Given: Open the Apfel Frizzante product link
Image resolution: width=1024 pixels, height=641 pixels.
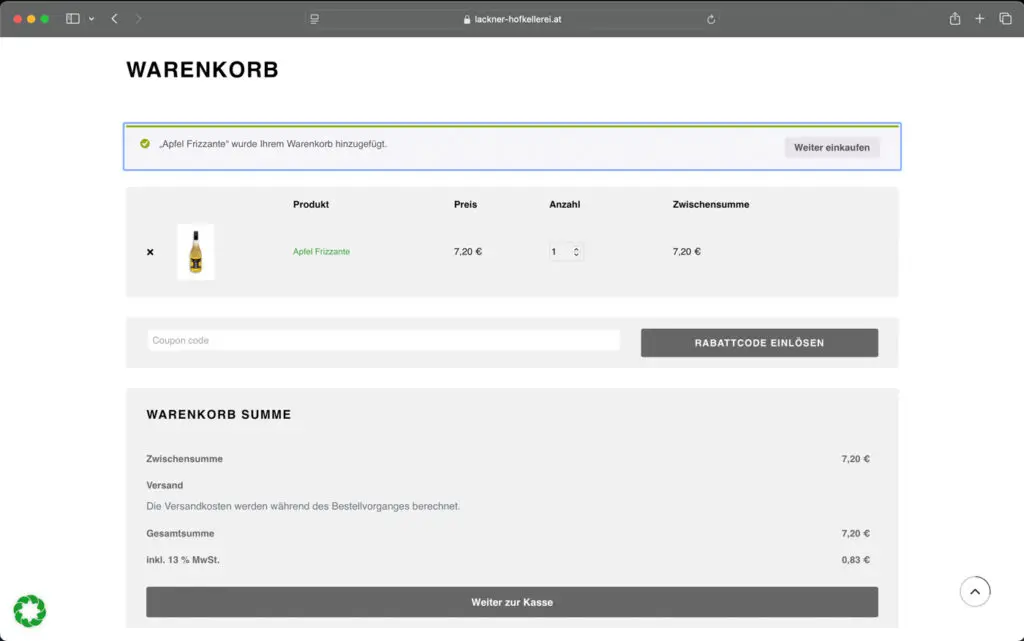Looking at the screenshot, I should 320,251.
